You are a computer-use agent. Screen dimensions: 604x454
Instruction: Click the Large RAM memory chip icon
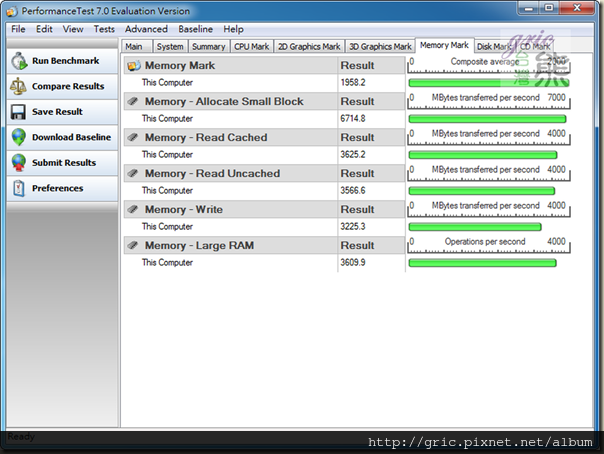tap(133, 245)
